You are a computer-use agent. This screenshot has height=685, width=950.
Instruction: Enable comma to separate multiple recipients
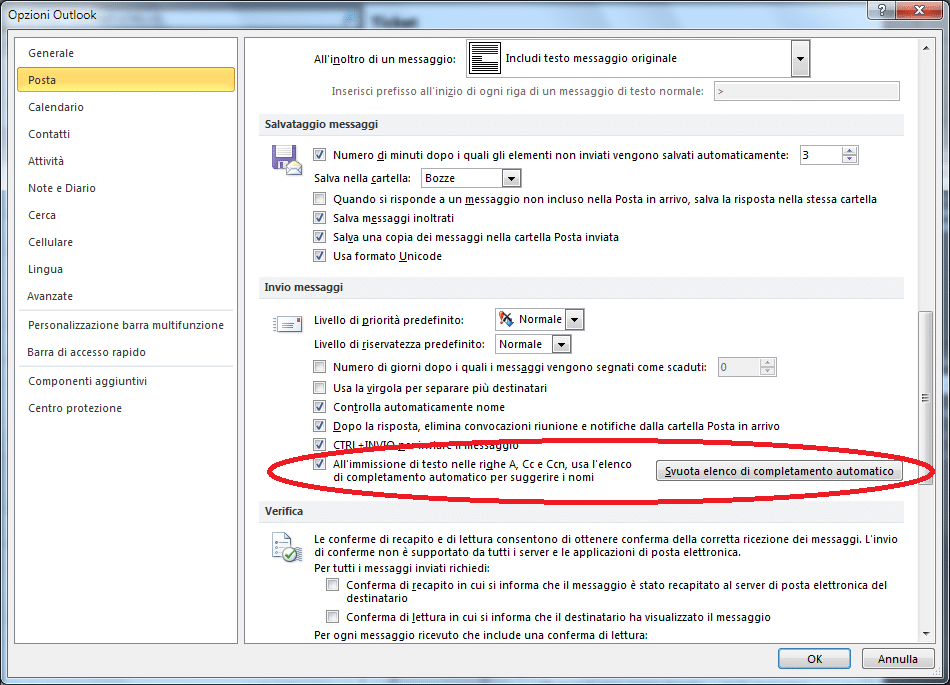[319, 388]
